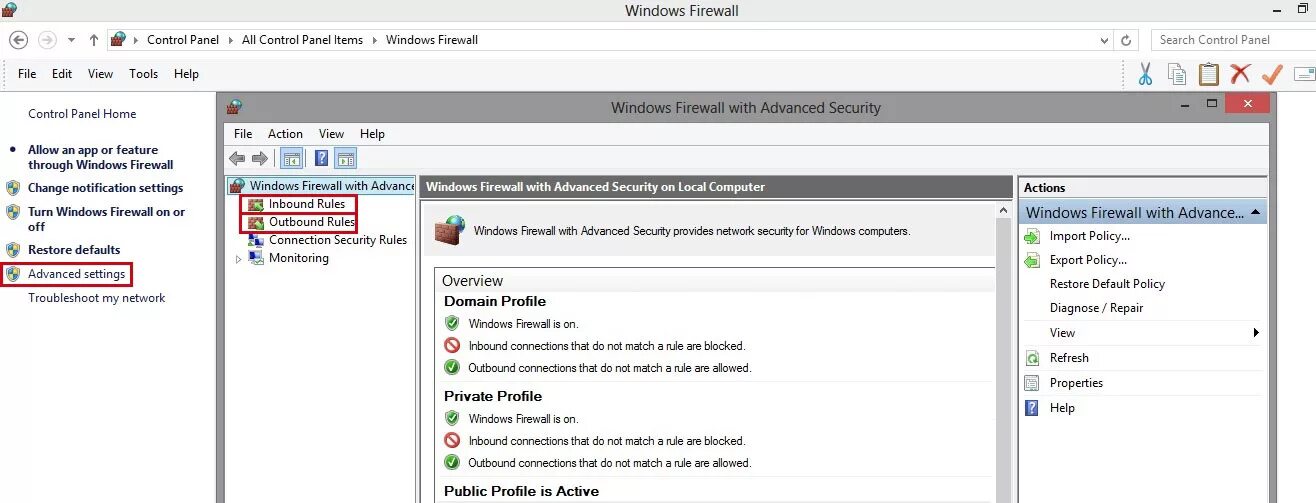1316x503 pixels.
Task: Click the red X Delete icon
Action: [x=1241, y=74]
